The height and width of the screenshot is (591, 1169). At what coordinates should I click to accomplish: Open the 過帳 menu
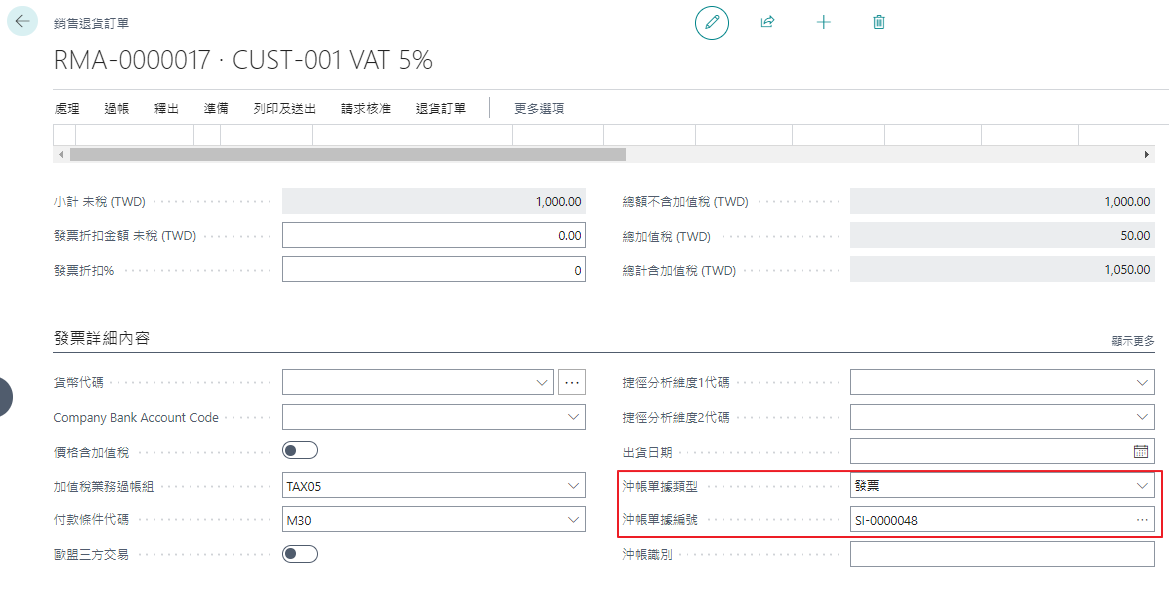pos(116,108)
